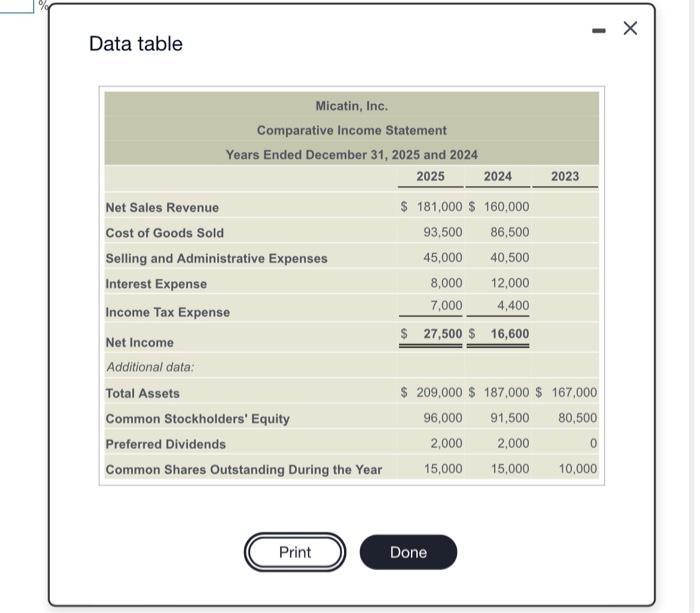
Task: Click the 2023 column header
Action: pos(565,176)
